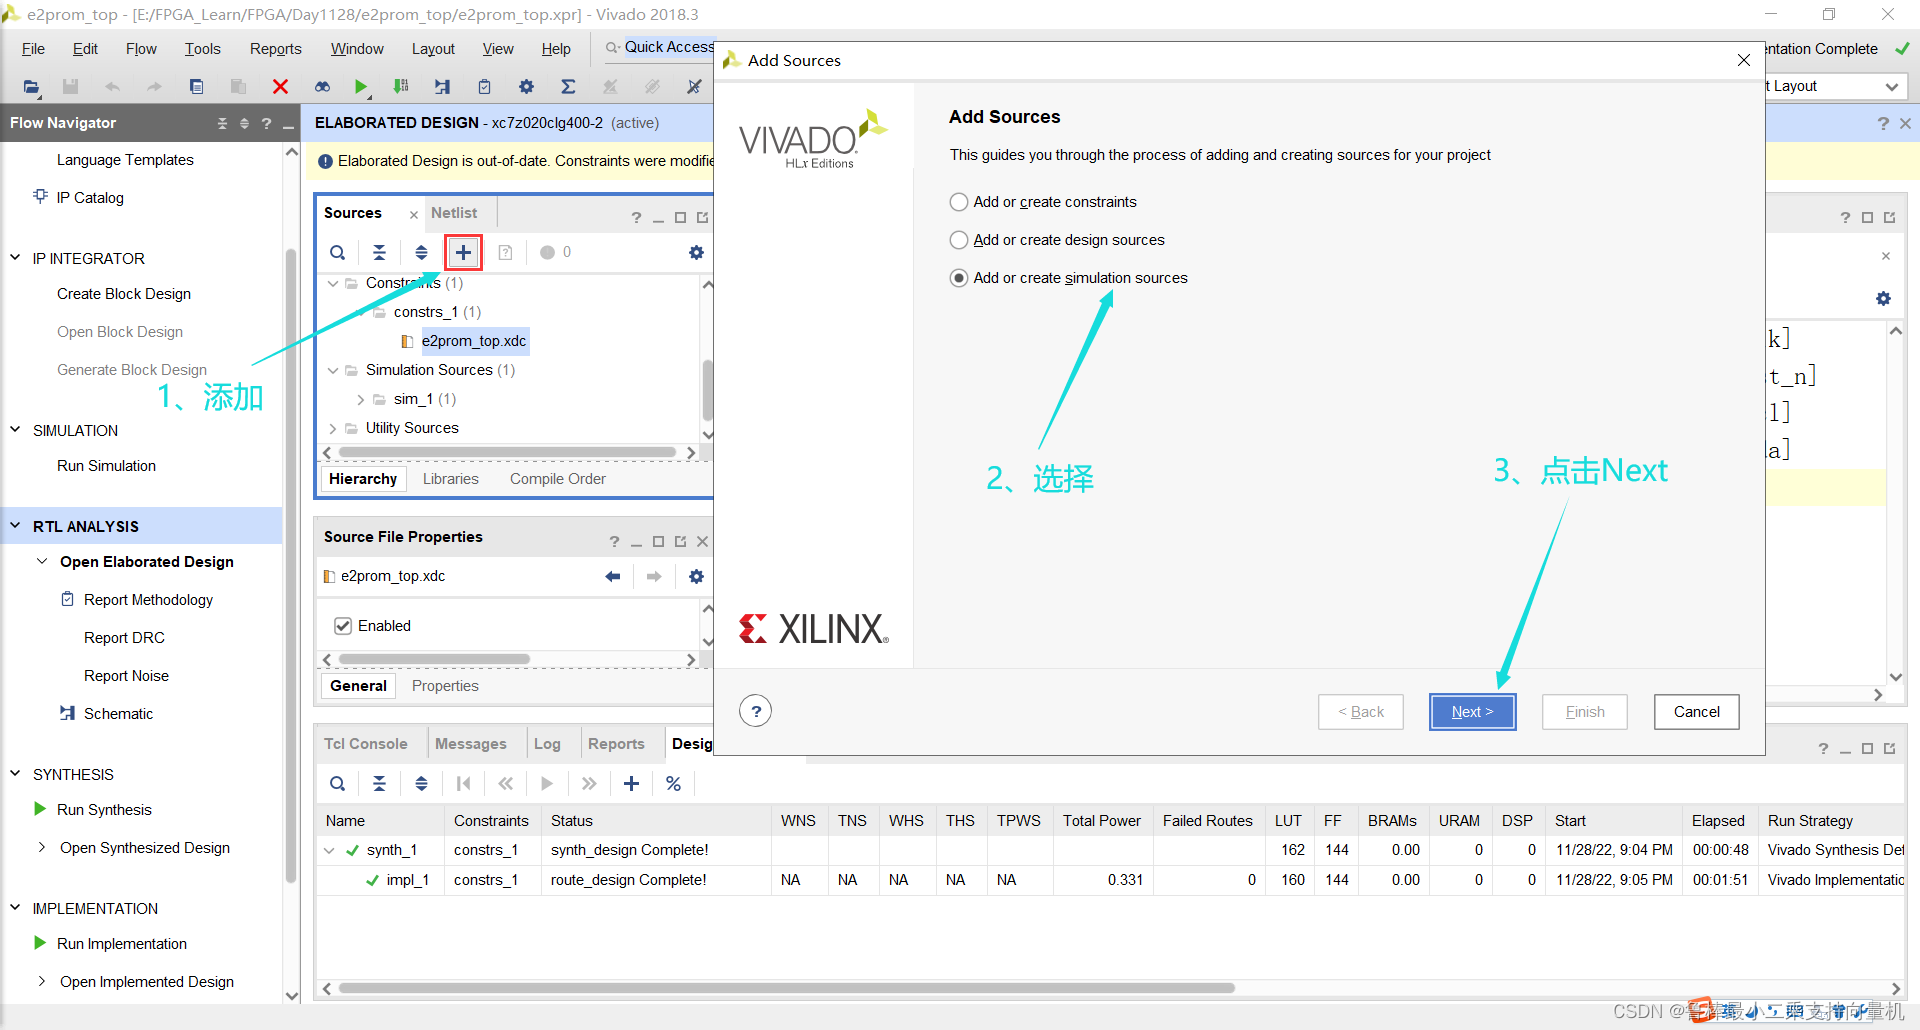The height and width of the screenshot is (1030, 1920).
Task: Collapse the SYNTHESIS section
Action: click(15, 774)
